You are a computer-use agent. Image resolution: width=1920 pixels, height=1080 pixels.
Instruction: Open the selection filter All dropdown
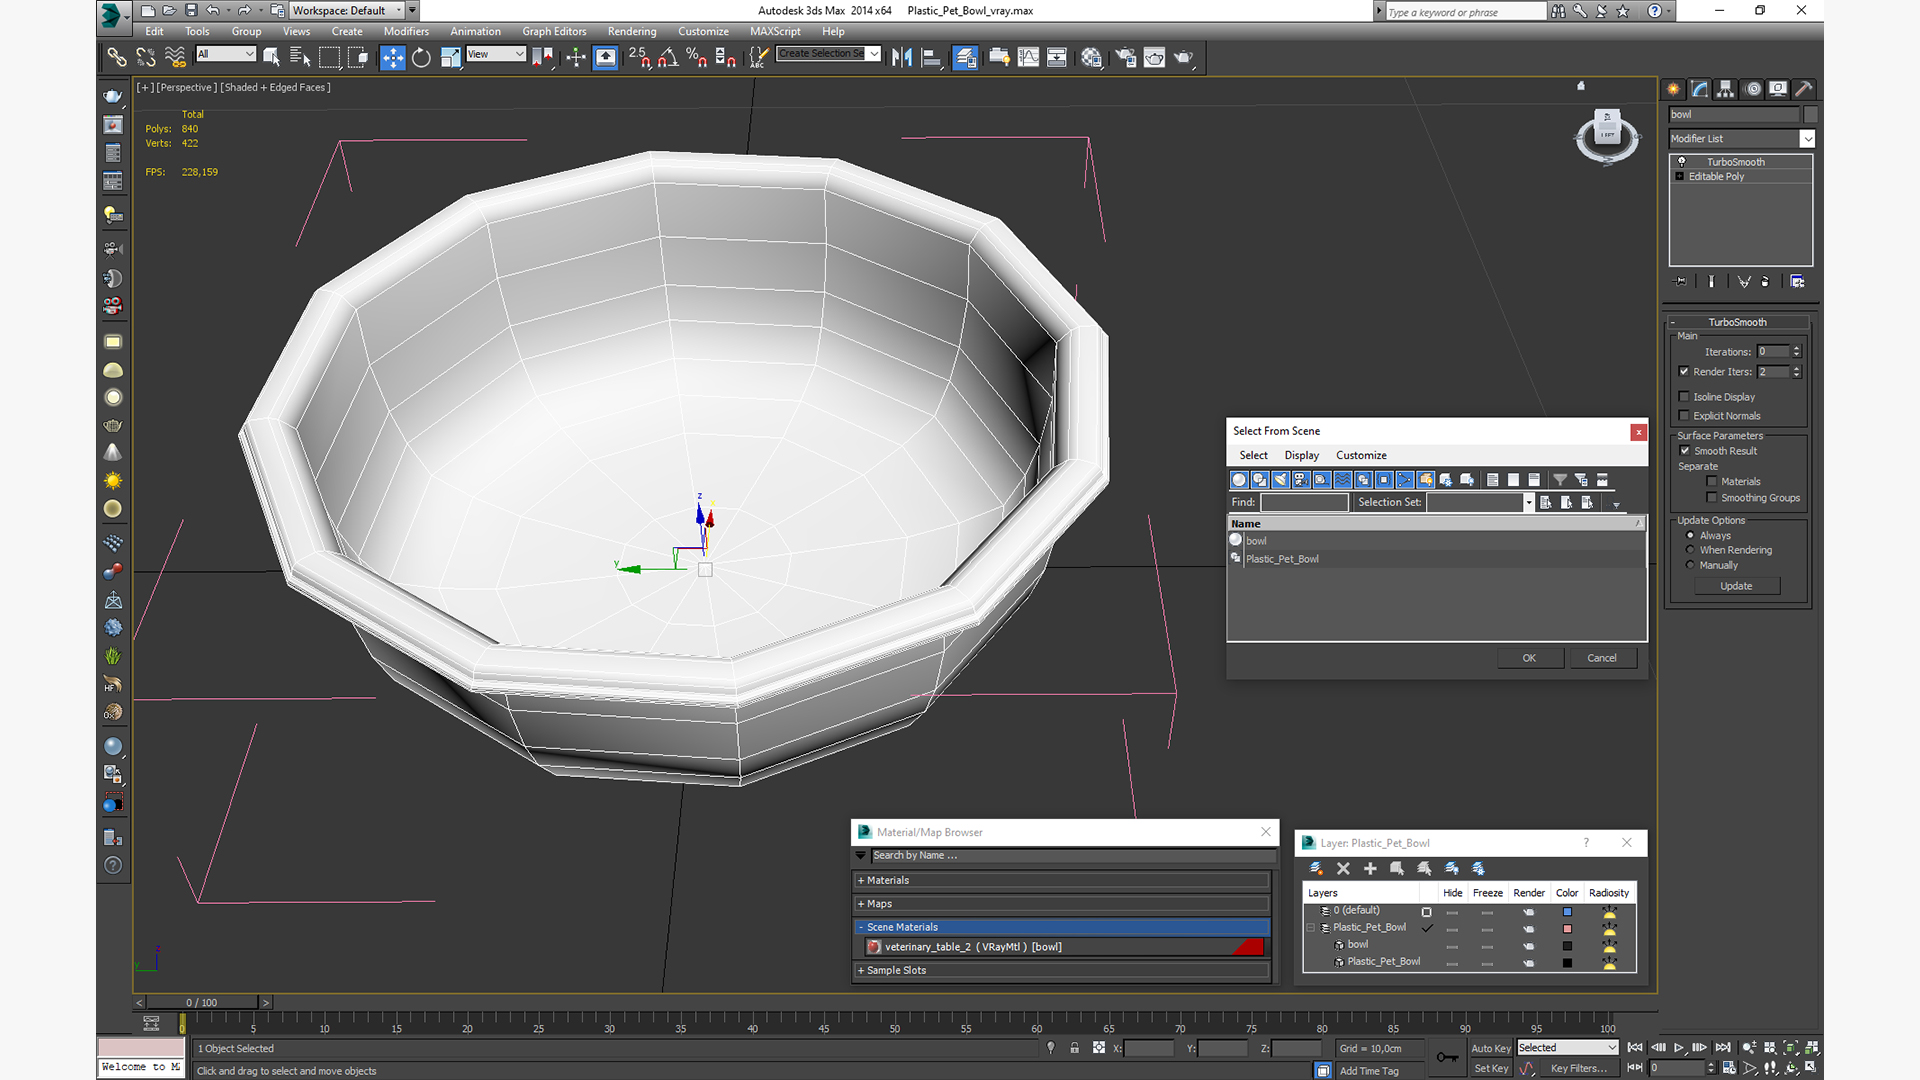[x=226, y=54]
